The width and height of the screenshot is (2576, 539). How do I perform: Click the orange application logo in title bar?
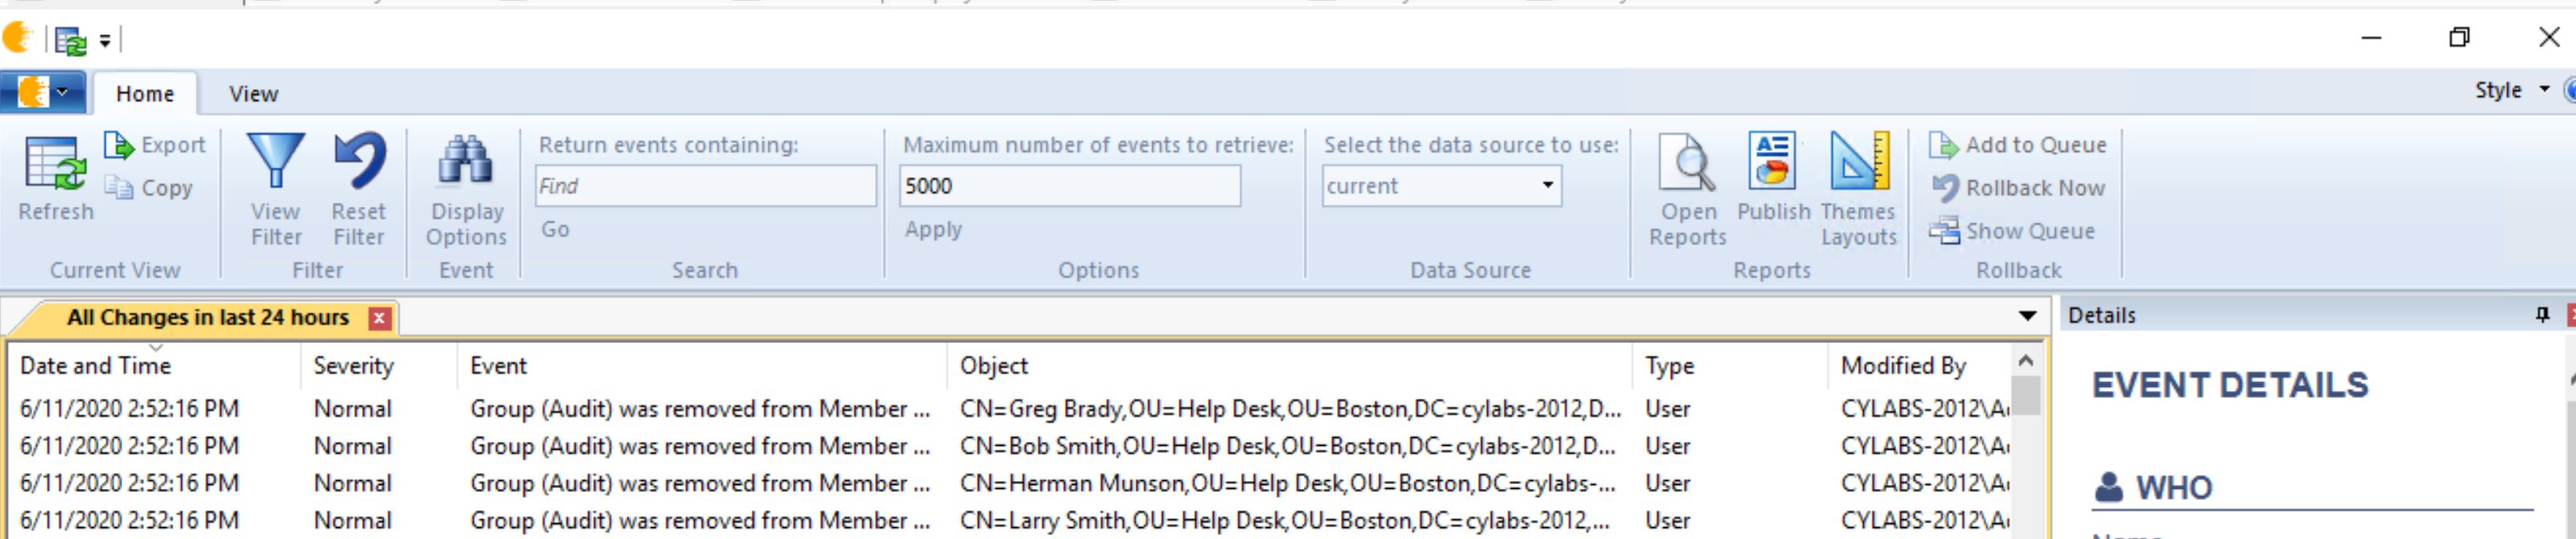[x=17, y=38]
